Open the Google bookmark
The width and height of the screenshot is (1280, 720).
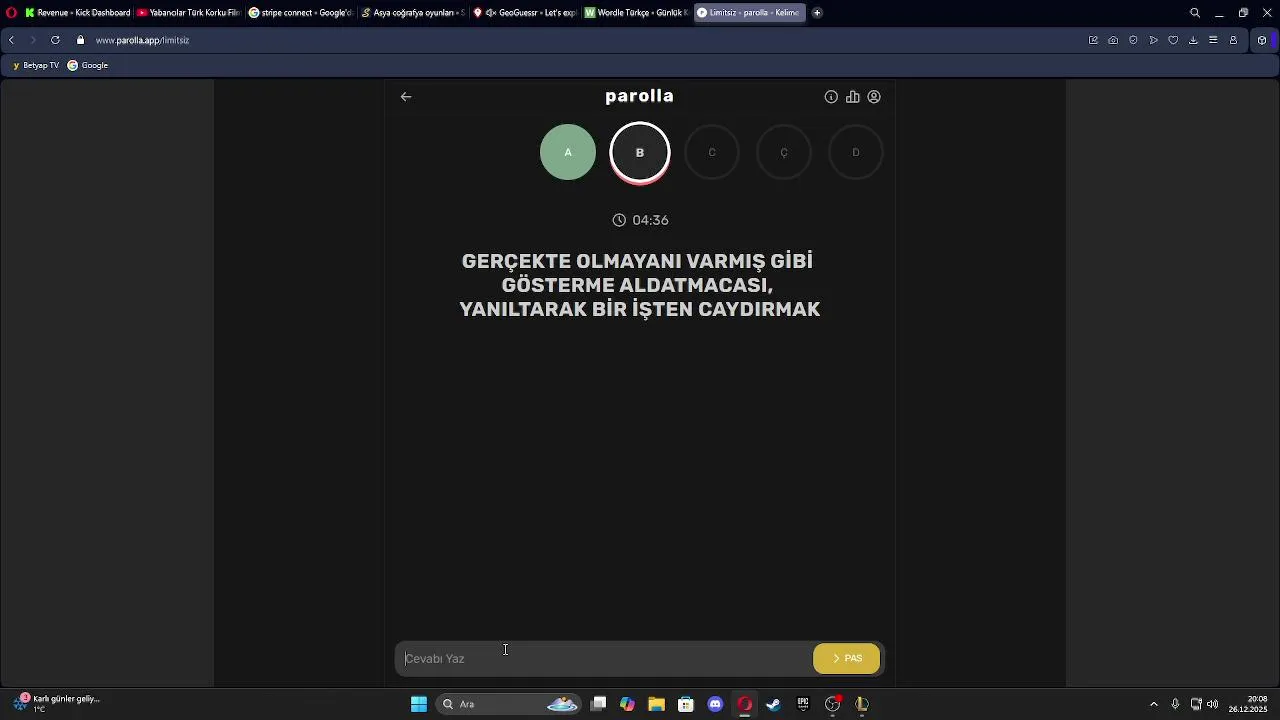[x=88, y=65]
